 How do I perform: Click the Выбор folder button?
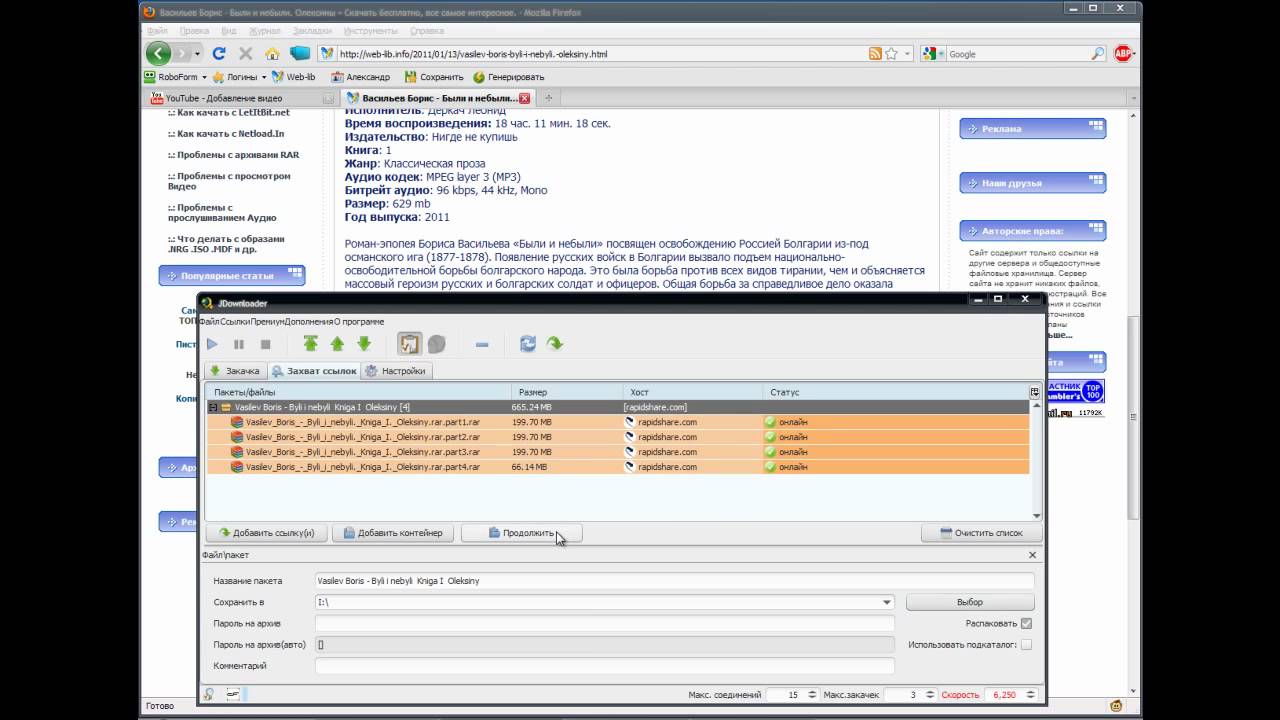pyautogui.click(x=970, y=602)
